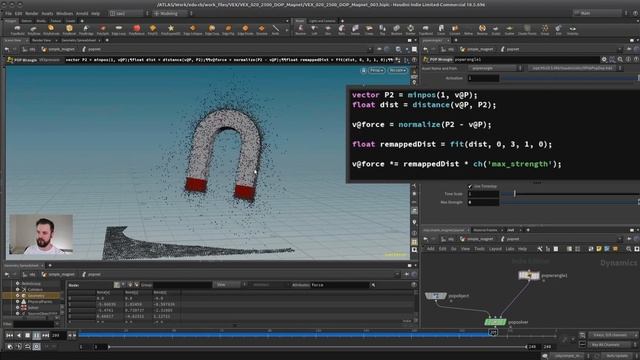Image resolution: width=640 pixels, height=360 pixels.
Task: Open the No cam camera dropdown
Action: point(397,70)
